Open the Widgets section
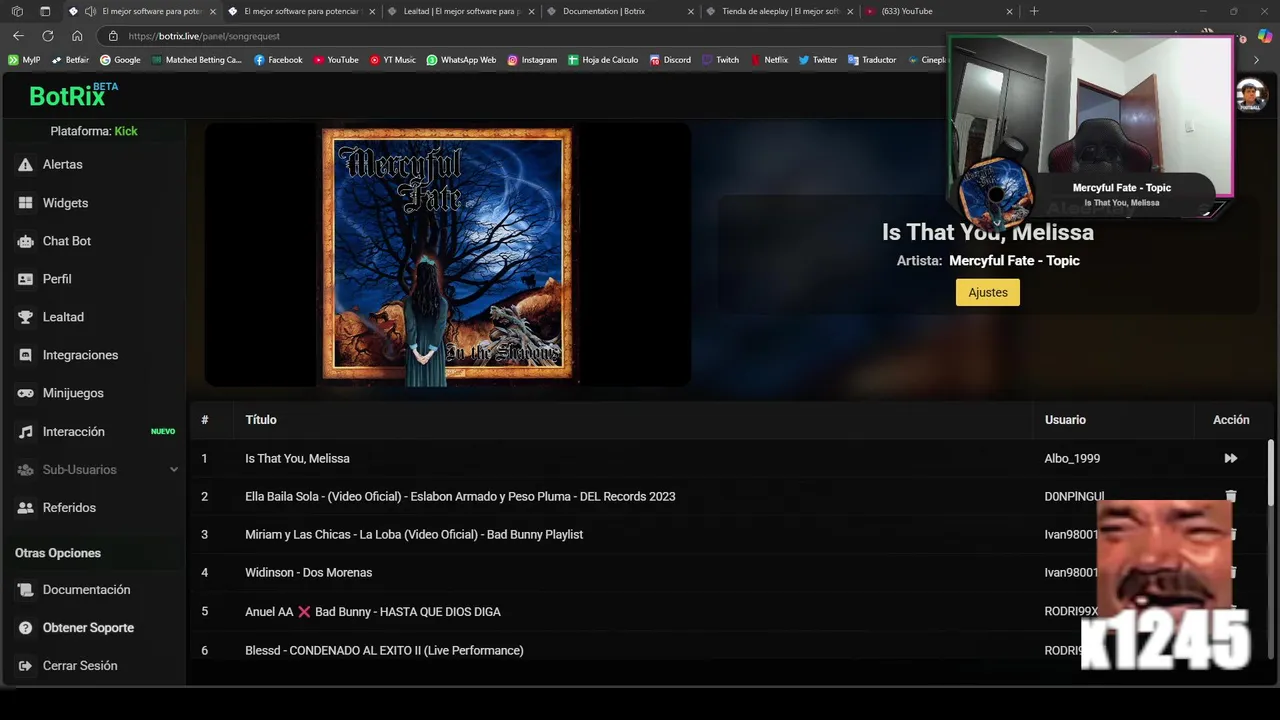This screenshot has height=720, width=1280. [x=65, y=203]
